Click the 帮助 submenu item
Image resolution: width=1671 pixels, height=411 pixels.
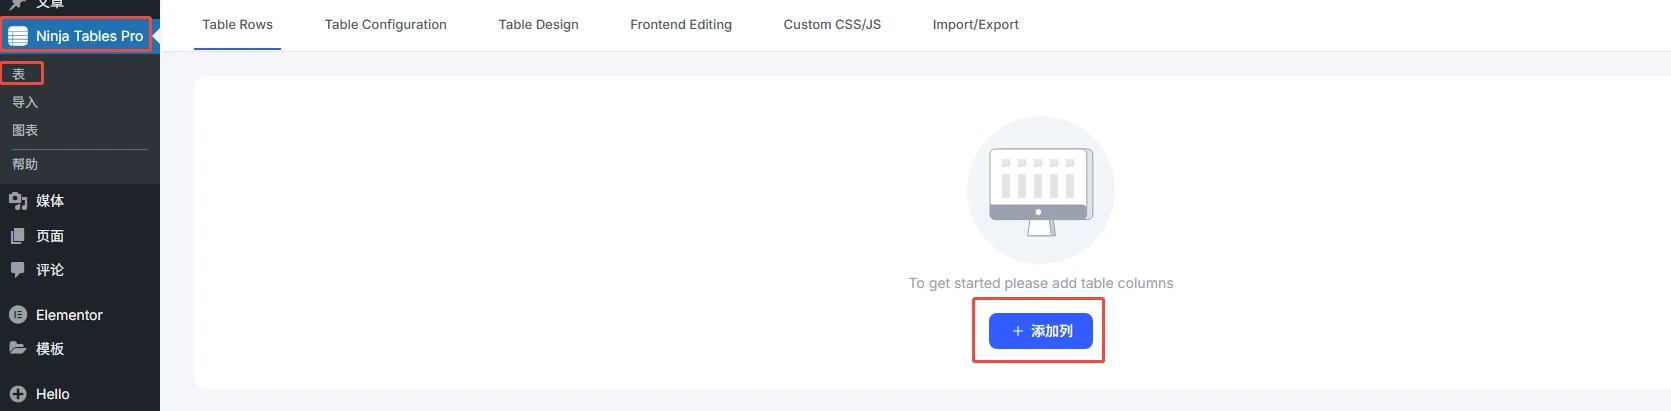(x=25, y=164)
